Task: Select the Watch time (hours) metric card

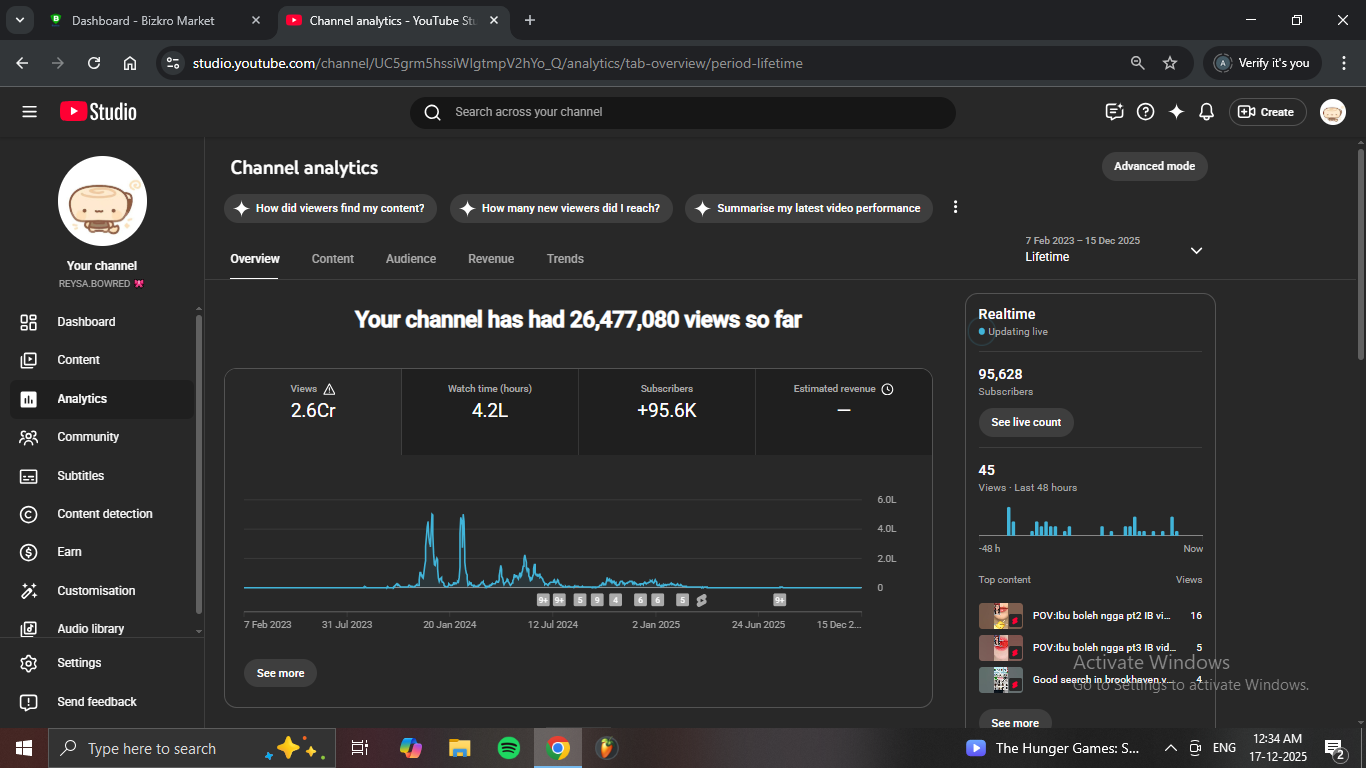Action: tap(490, 411)
